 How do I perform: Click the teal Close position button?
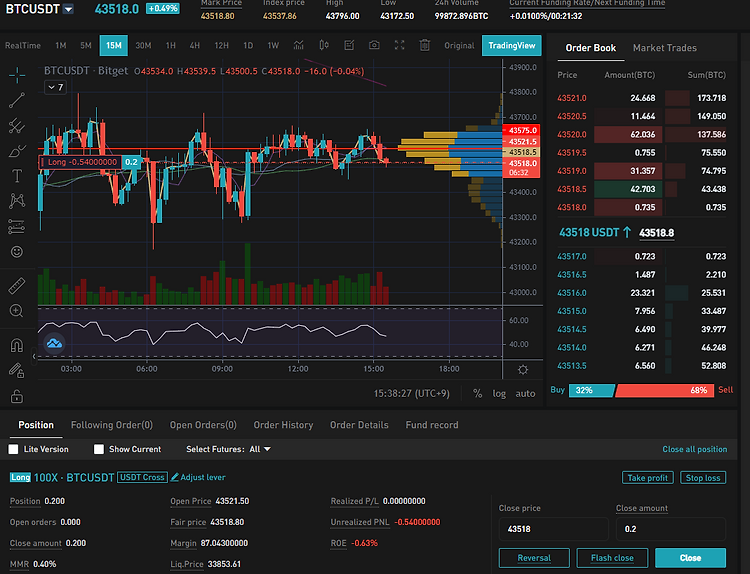pos(691,558)
